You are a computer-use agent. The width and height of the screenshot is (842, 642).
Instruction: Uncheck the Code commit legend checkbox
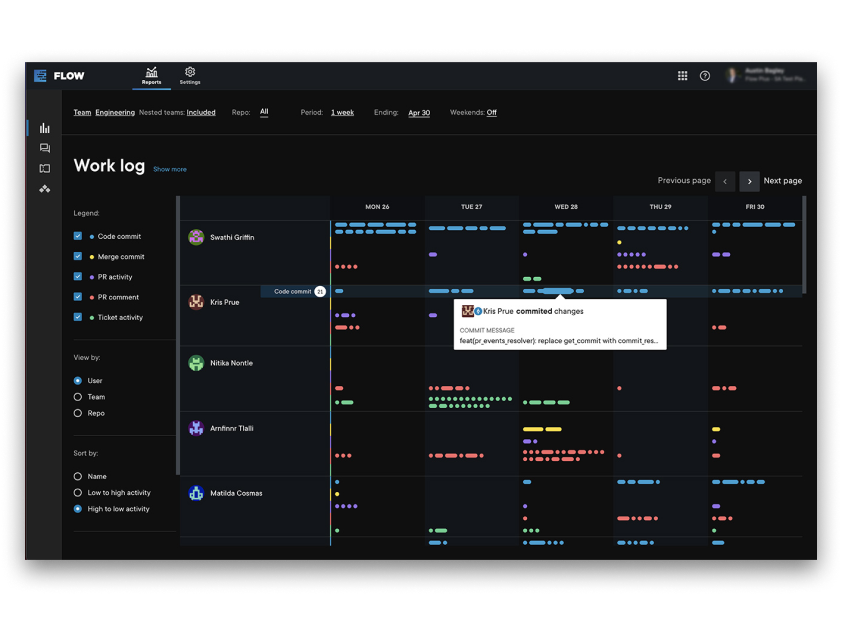coord(78,237)
